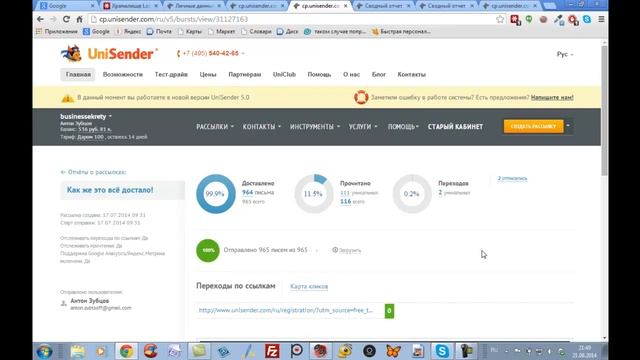Open the Яндекс bookmark
This screenshot has width=640, height=360.
[129, 31]
